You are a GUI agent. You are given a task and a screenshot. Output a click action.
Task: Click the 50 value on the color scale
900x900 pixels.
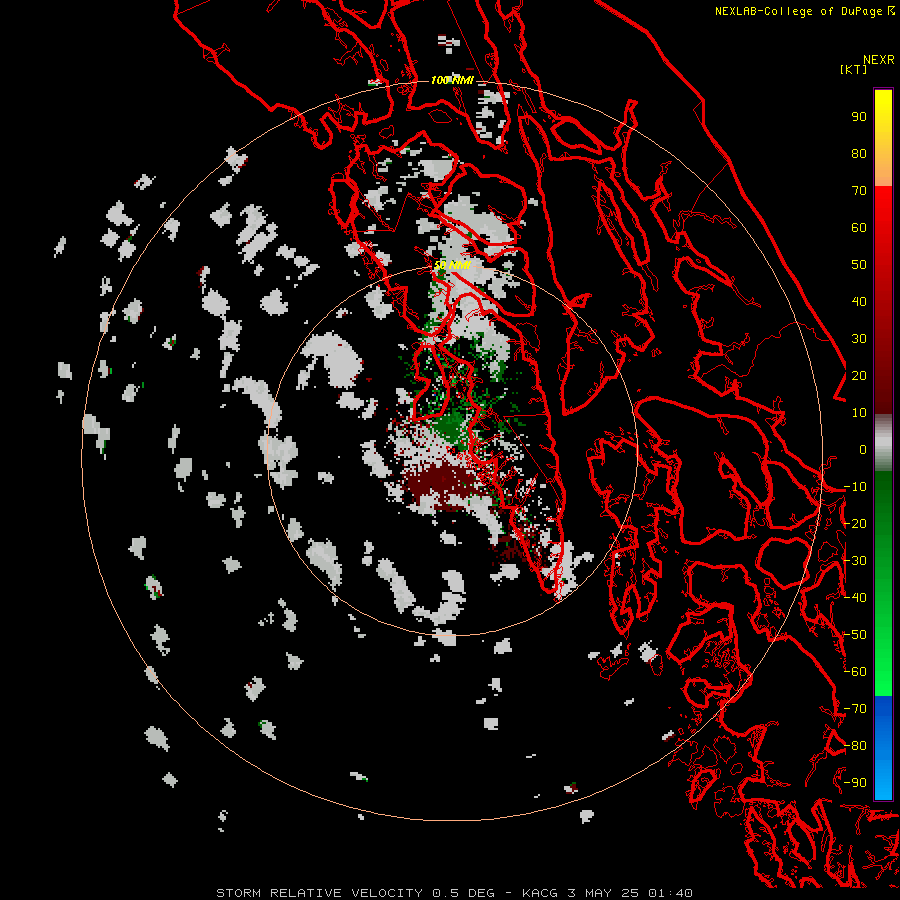click(859, 265)
